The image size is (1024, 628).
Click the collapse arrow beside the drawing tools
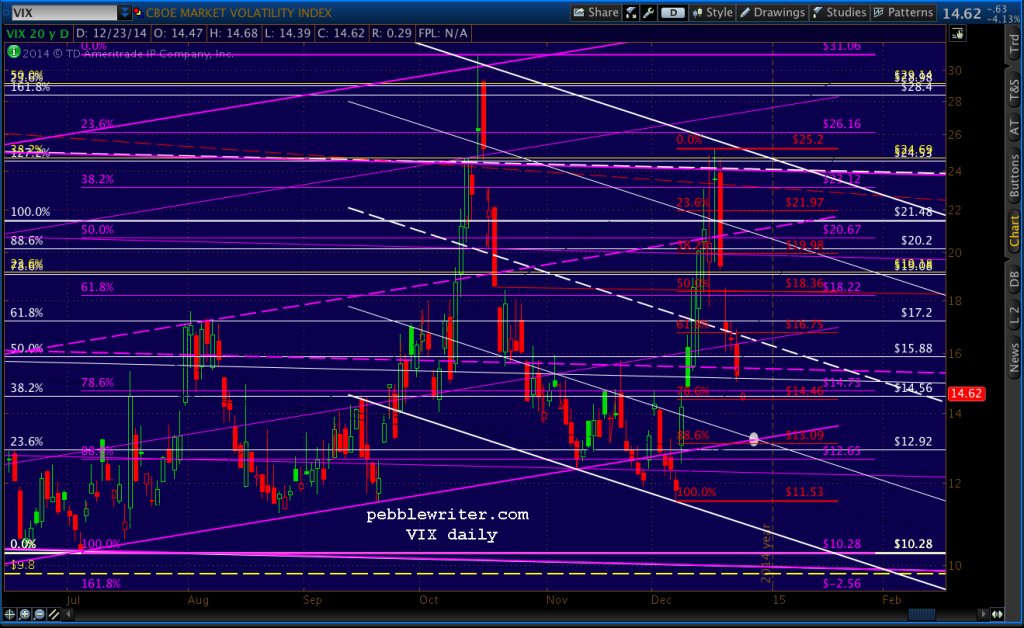coord(68,614)
